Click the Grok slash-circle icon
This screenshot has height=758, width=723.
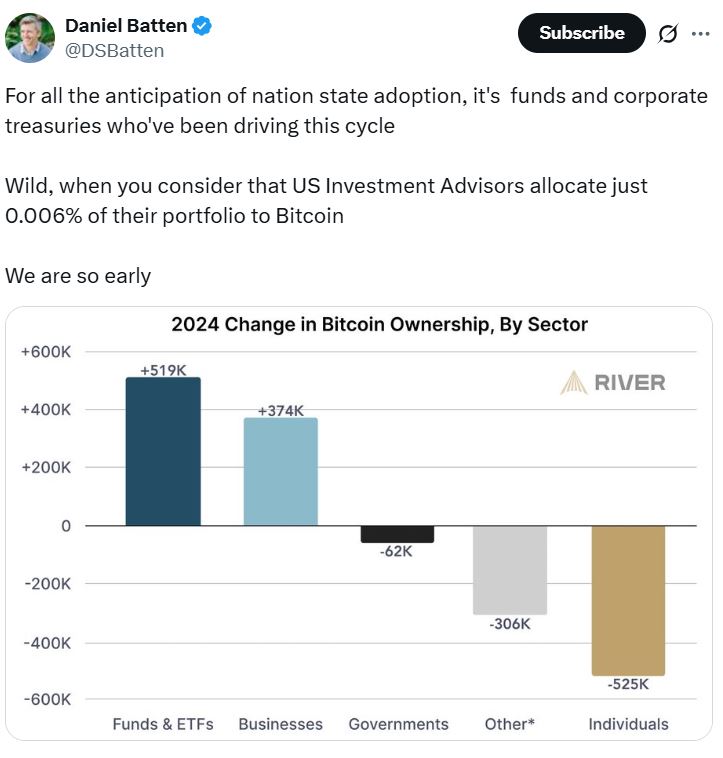(x=667, y=33)
